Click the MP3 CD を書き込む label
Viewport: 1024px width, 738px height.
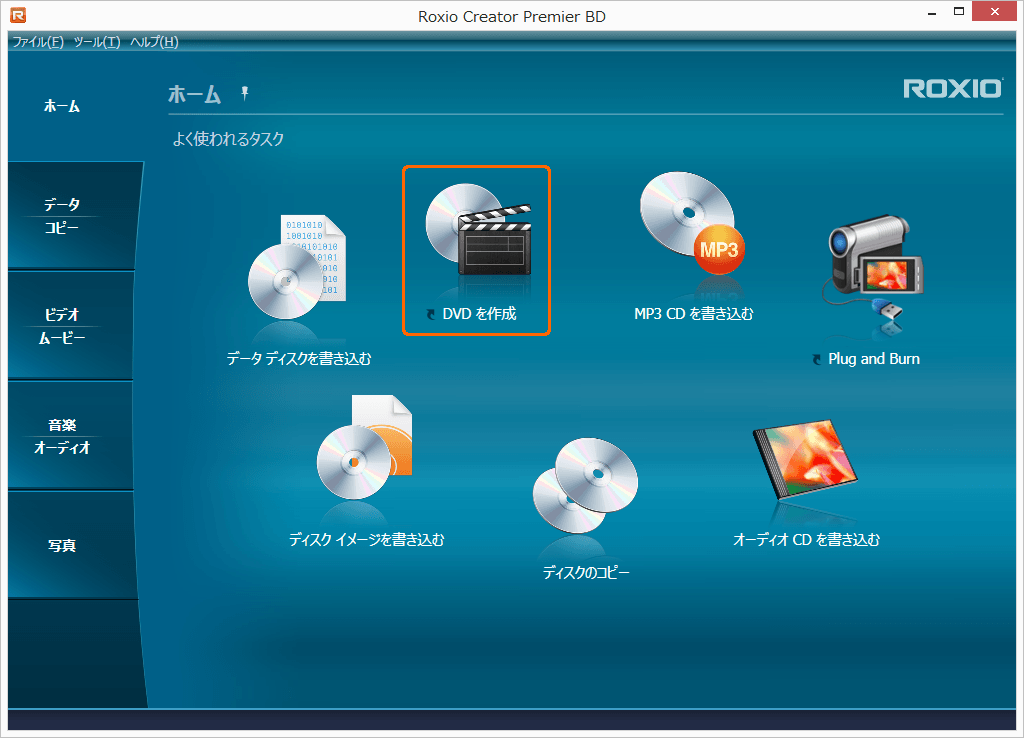(694, 314)
